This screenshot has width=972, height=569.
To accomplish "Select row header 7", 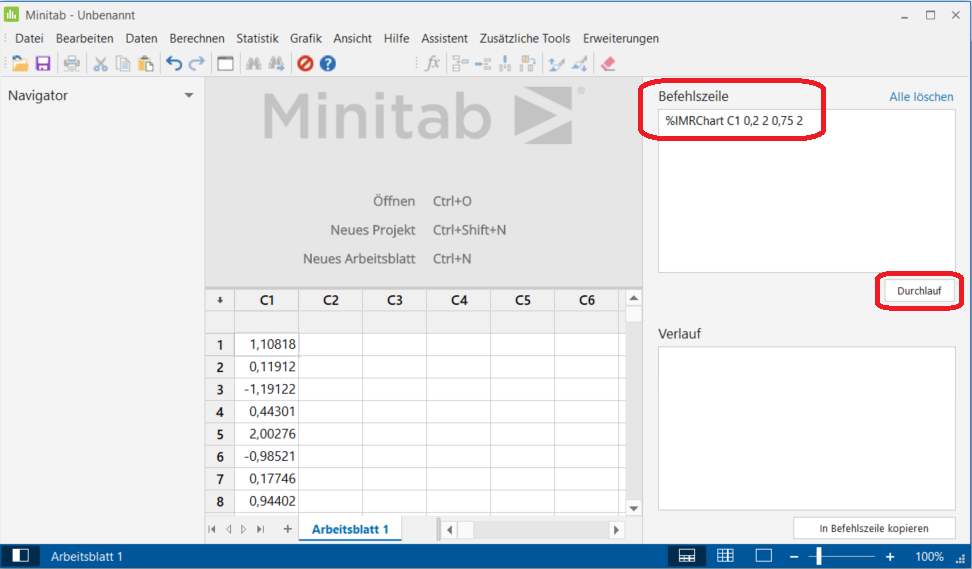I will pyautogui.click(x=219, y=479).
